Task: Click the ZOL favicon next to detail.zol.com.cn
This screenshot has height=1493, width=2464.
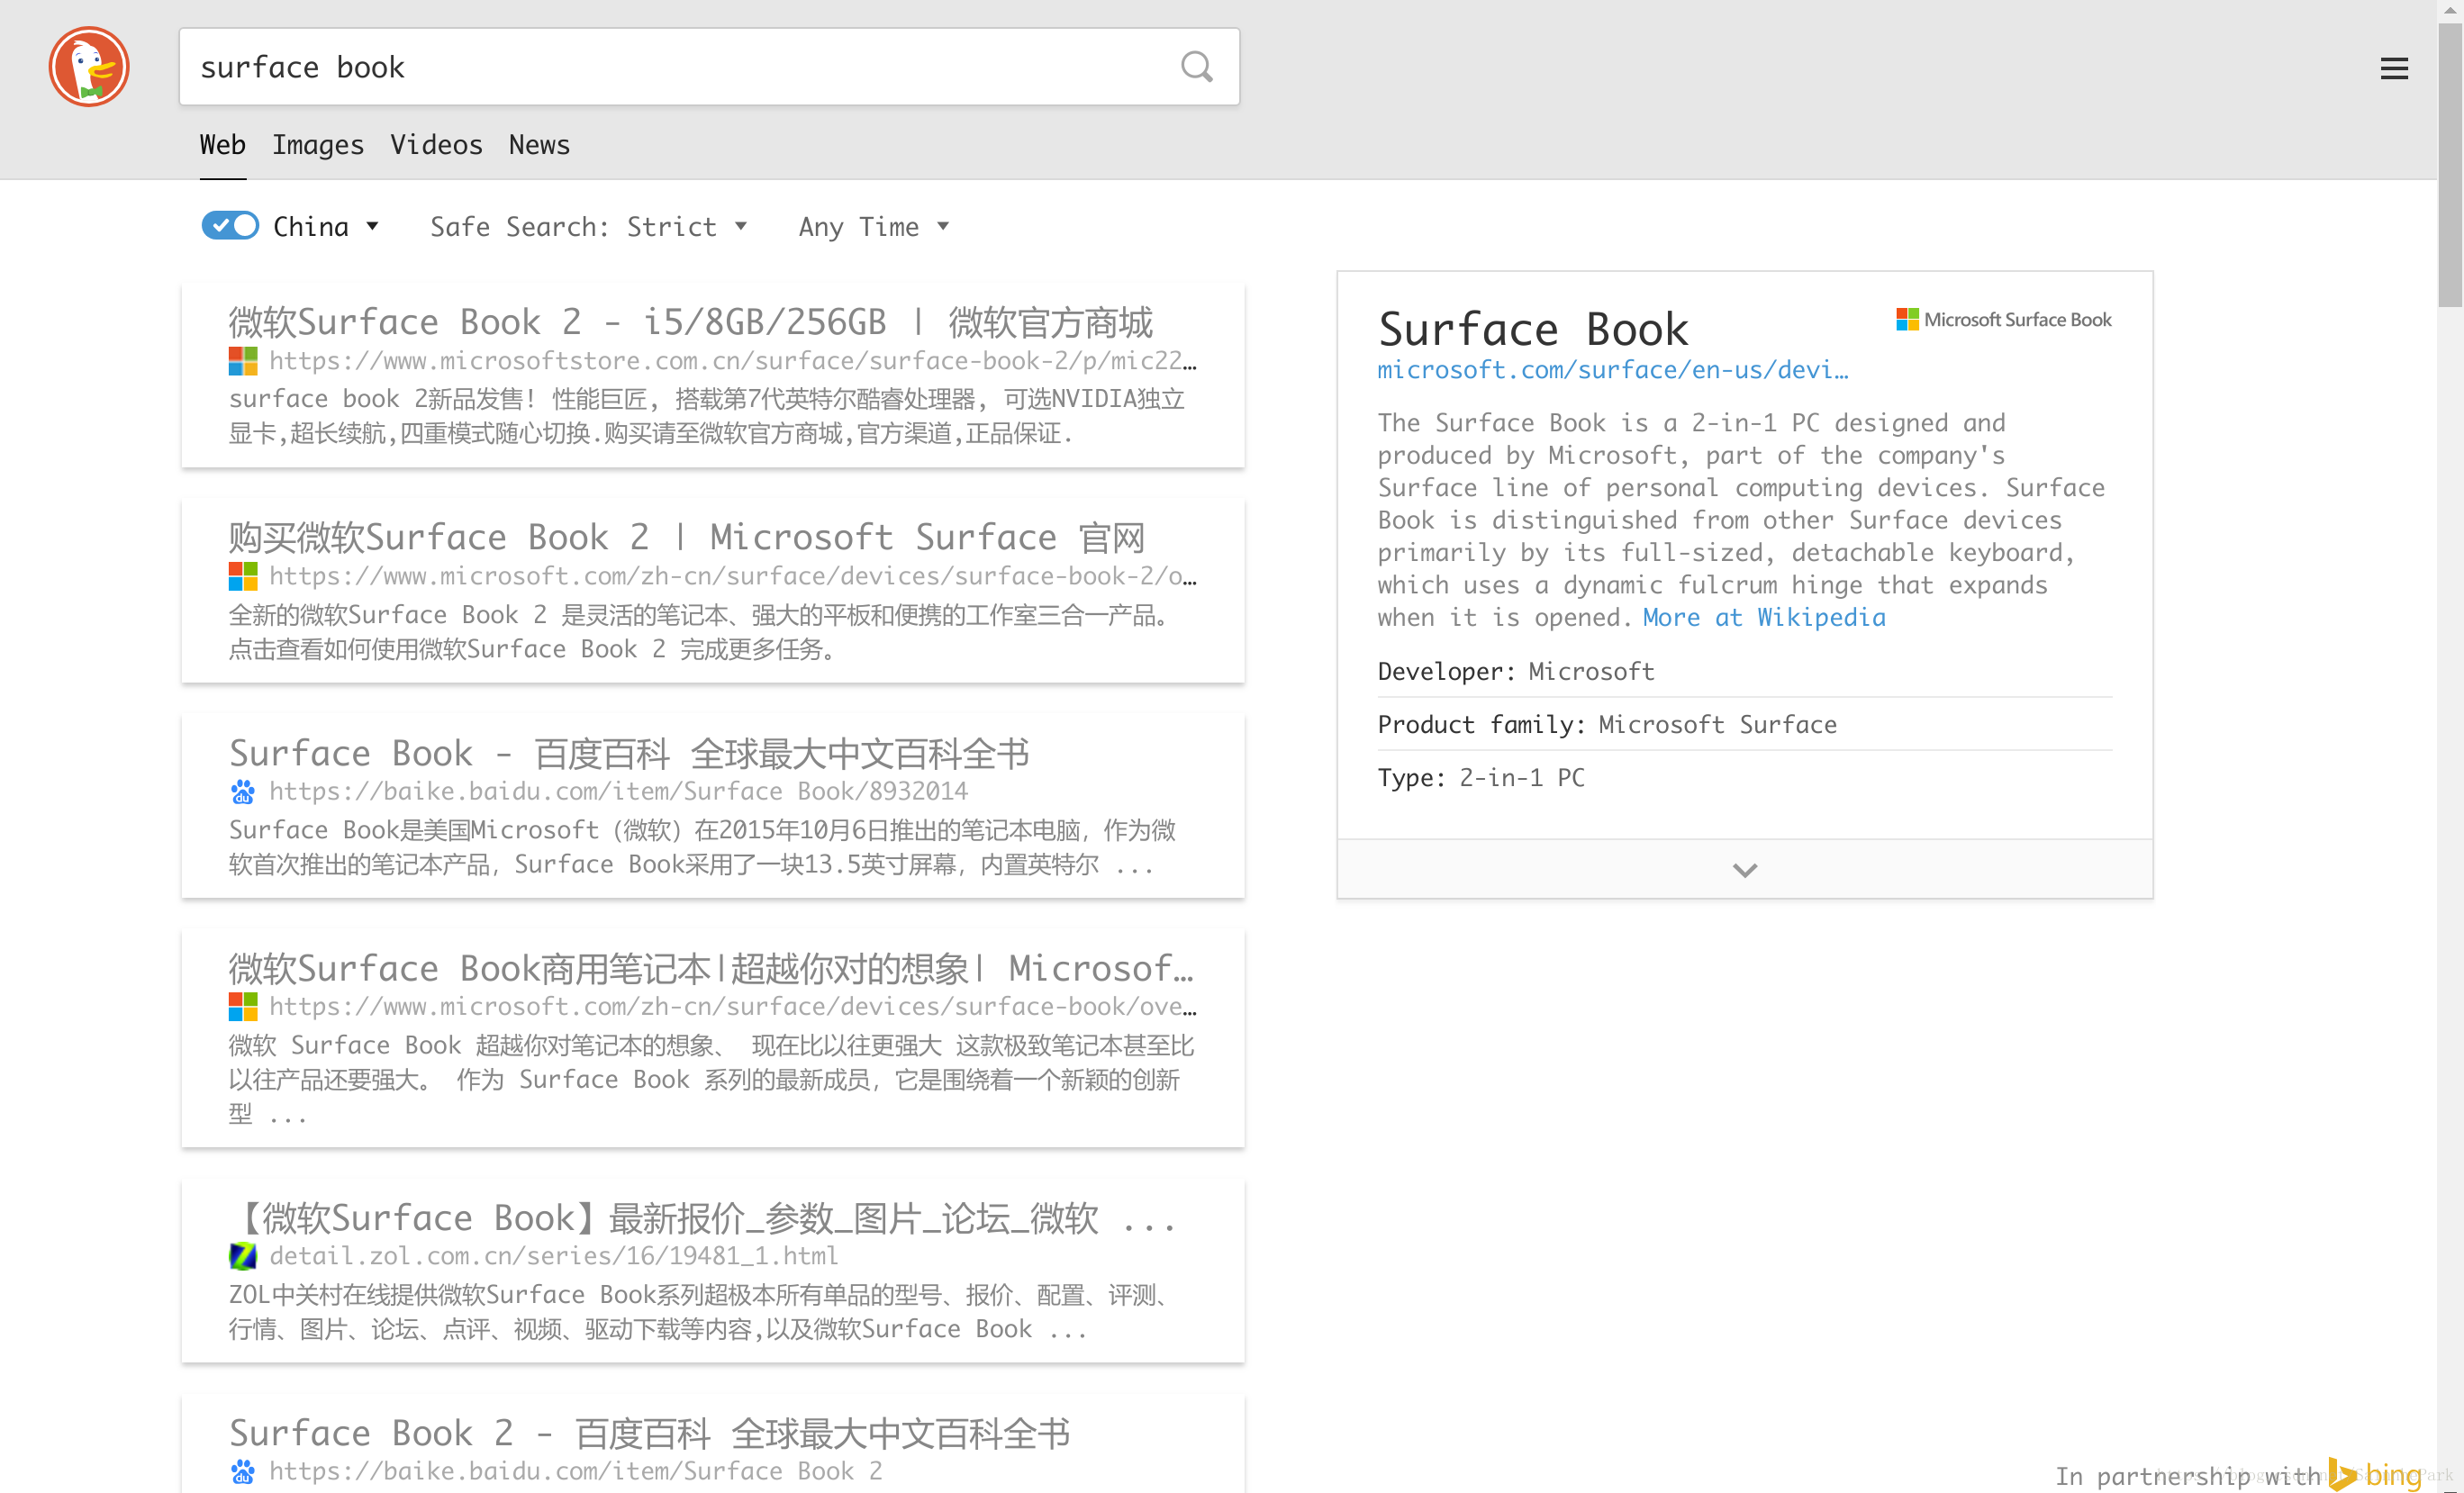Action: (243, 1256)
